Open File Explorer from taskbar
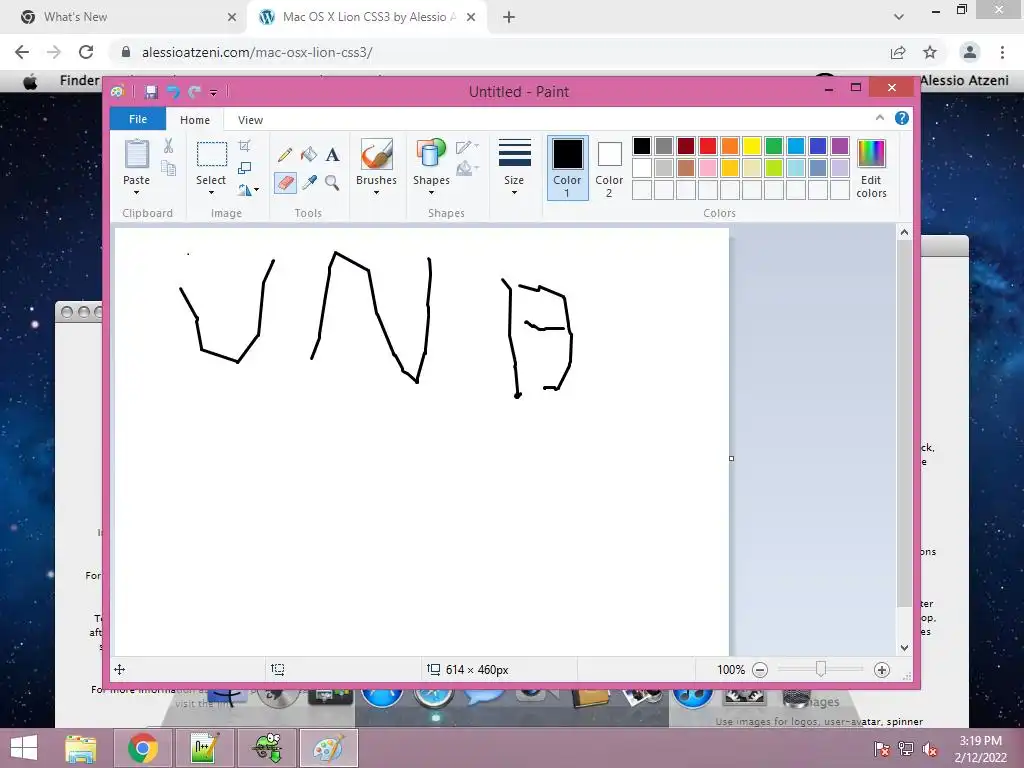Image resolution: width=1024 pixels, height=768 pixels. coord(81,748)
